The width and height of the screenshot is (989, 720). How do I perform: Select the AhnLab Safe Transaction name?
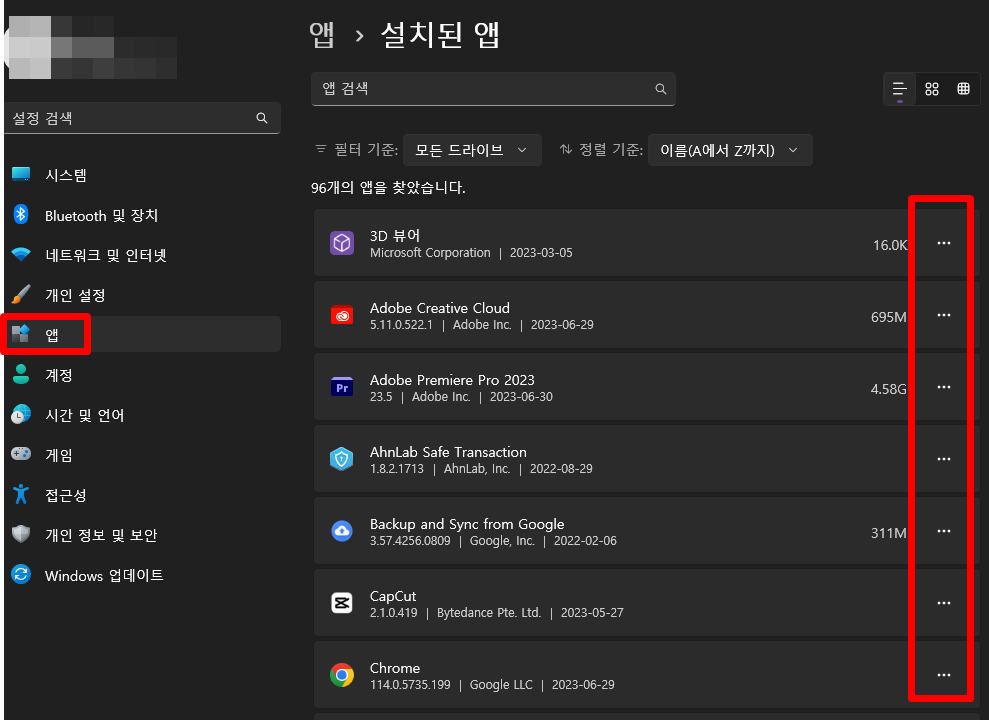tap(448, 451)
